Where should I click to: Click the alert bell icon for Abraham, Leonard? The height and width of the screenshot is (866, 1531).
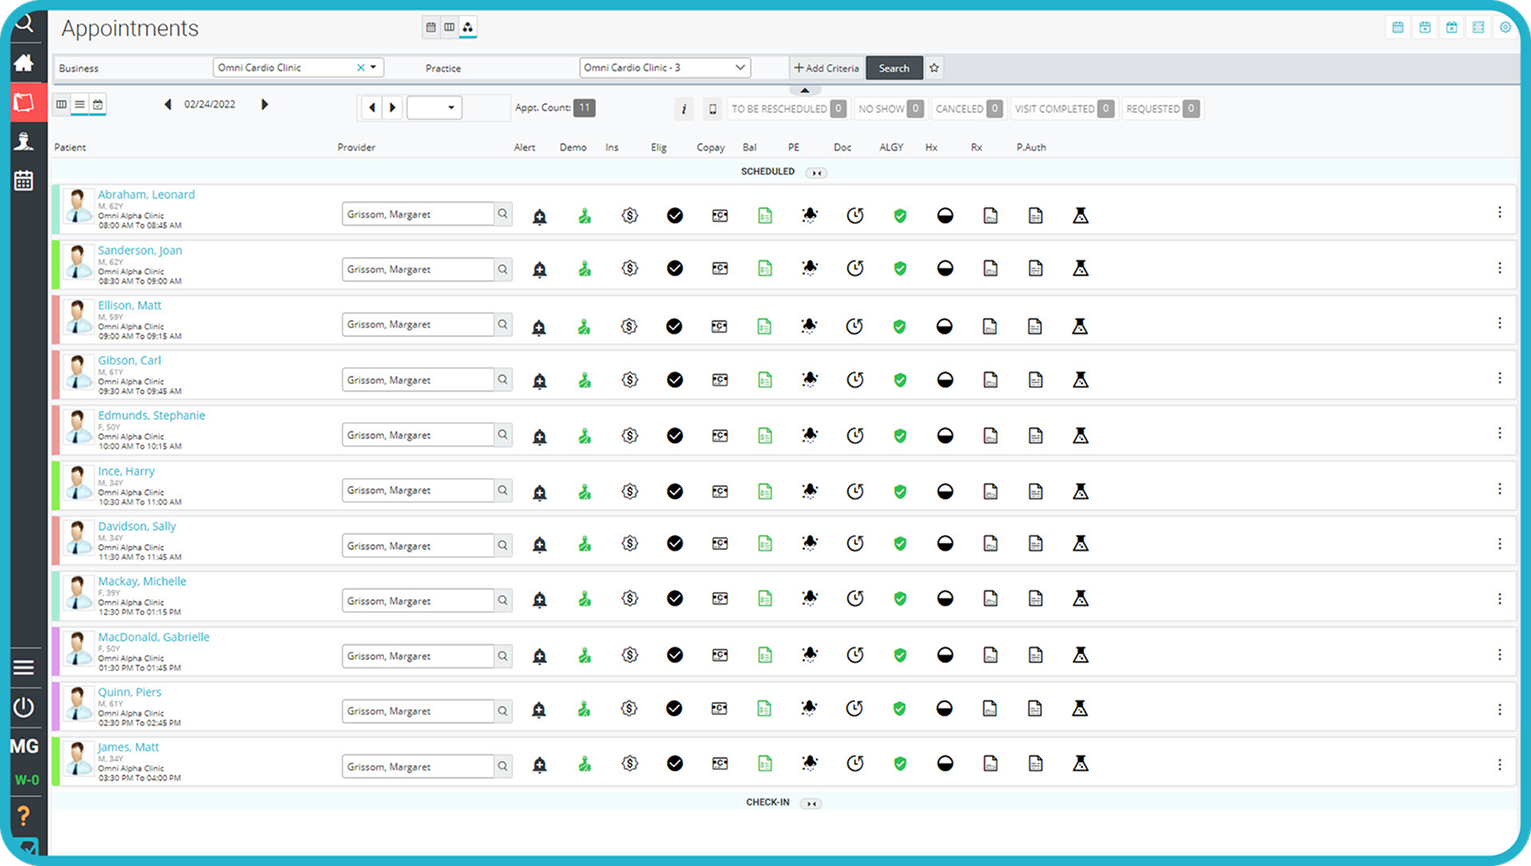[x=539, y=216]
